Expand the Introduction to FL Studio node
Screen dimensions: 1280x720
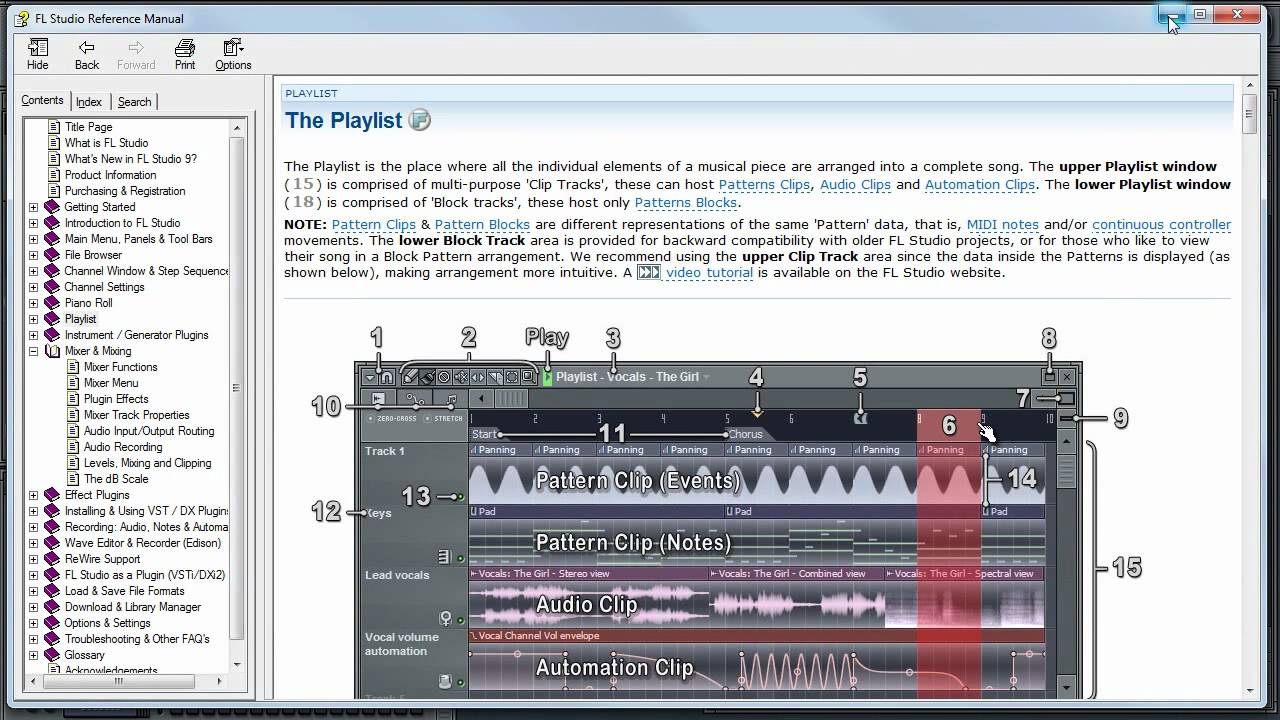click(x=33, y=223)
